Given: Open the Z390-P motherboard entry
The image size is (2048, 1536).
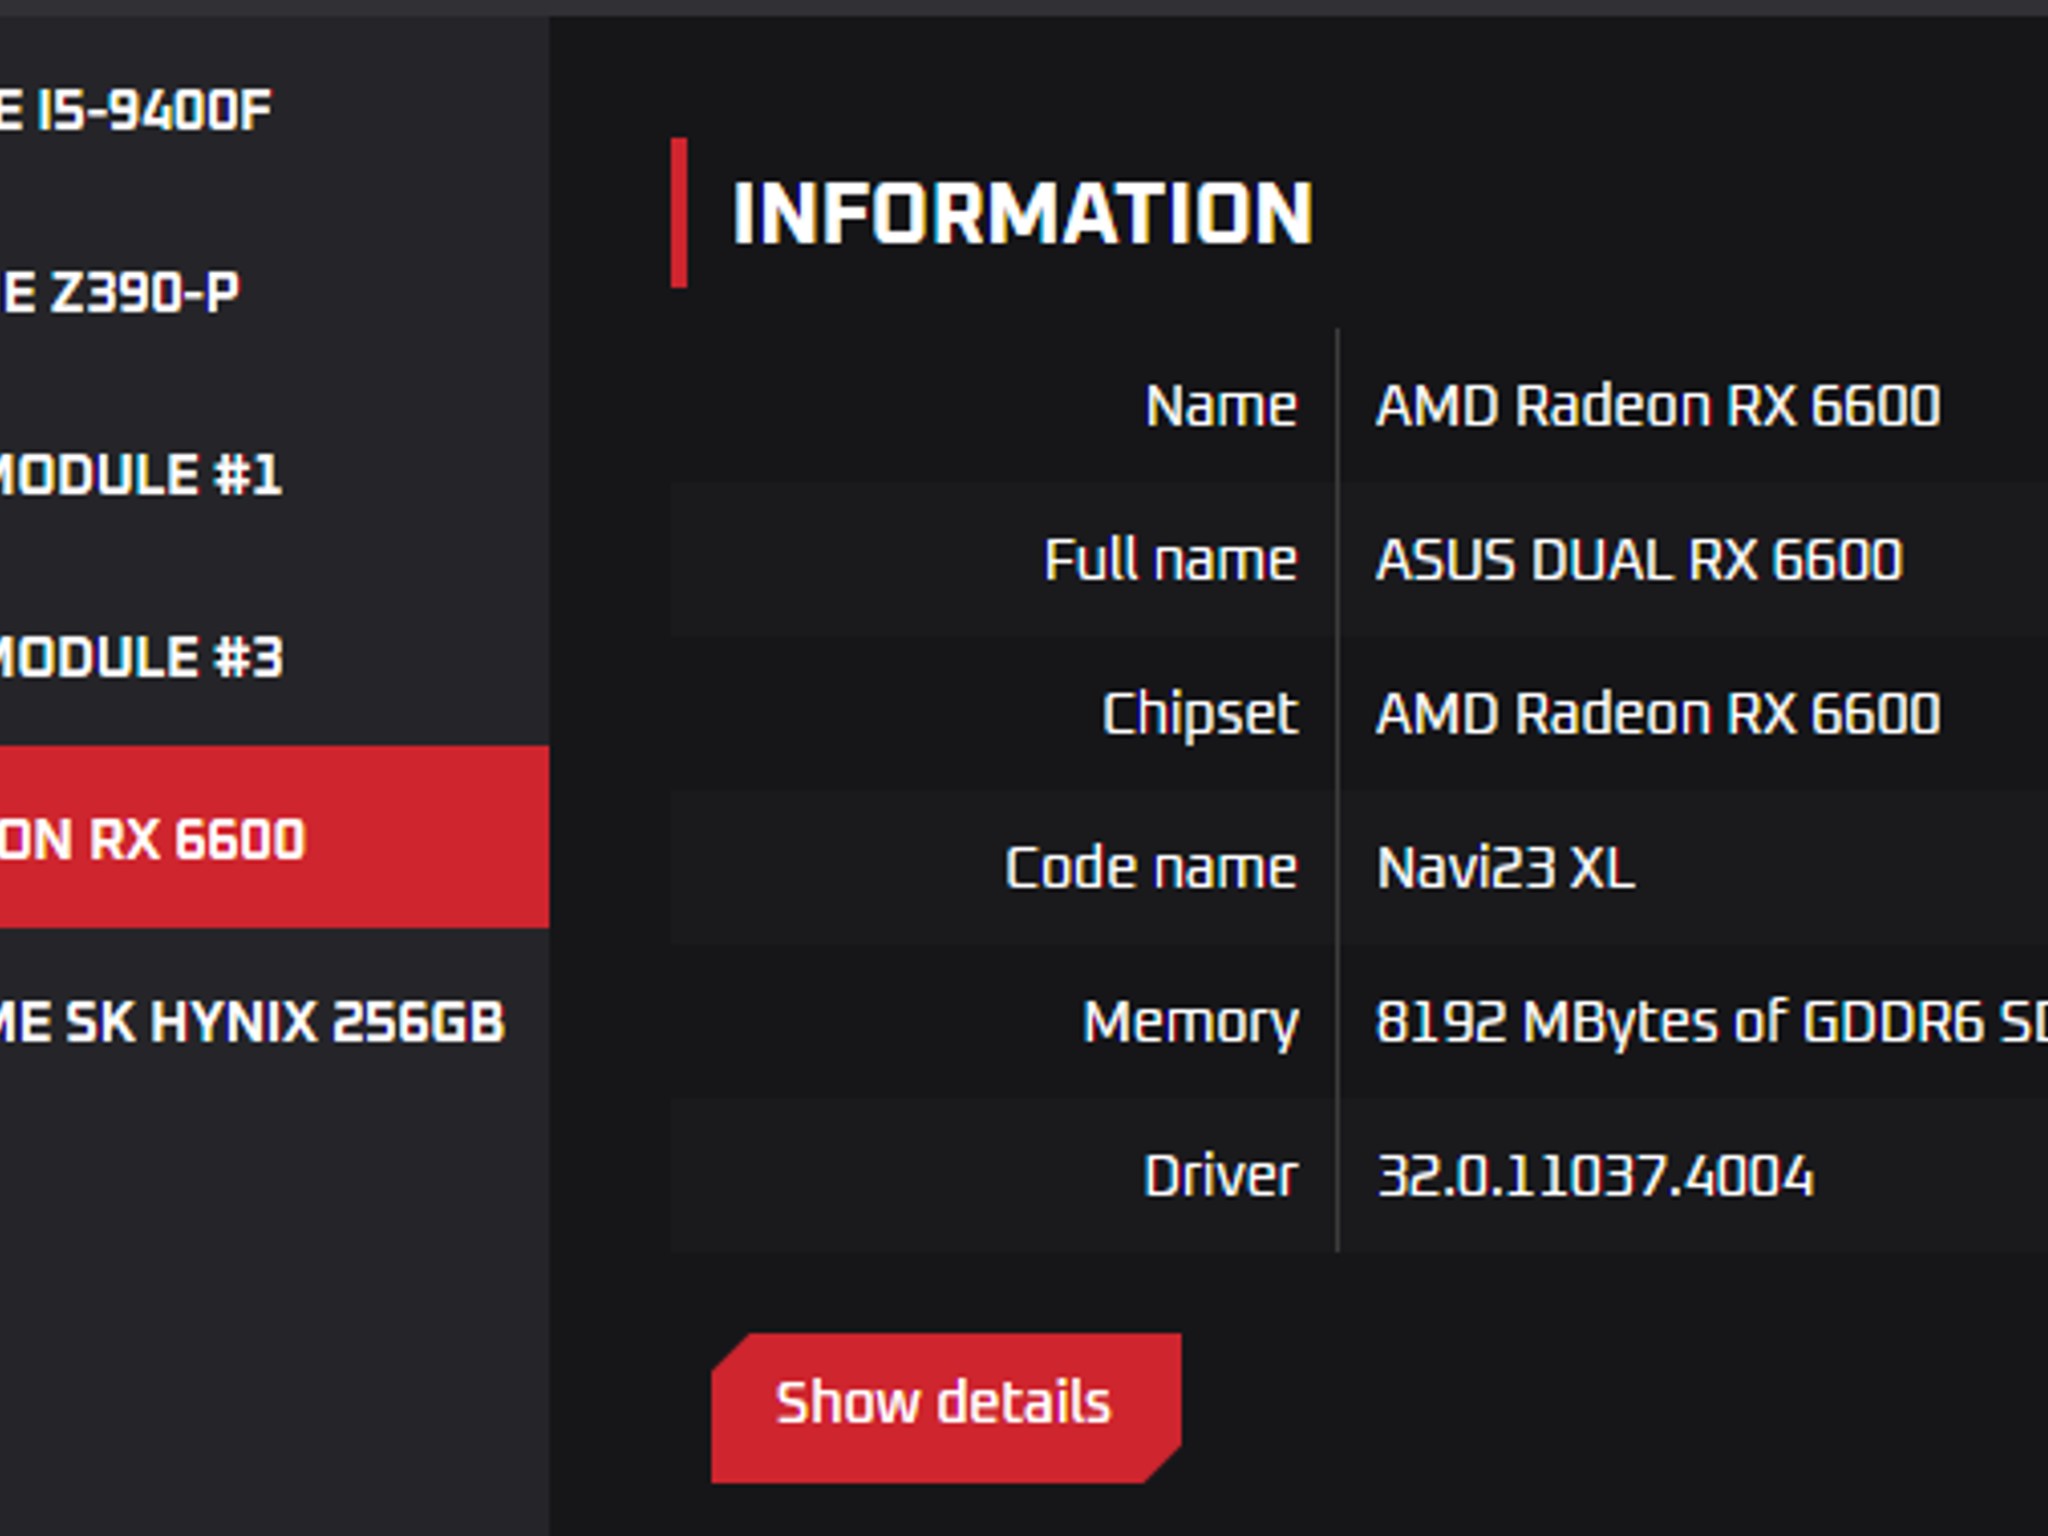Looking at the screenshot, I should [x=274, y=292].
